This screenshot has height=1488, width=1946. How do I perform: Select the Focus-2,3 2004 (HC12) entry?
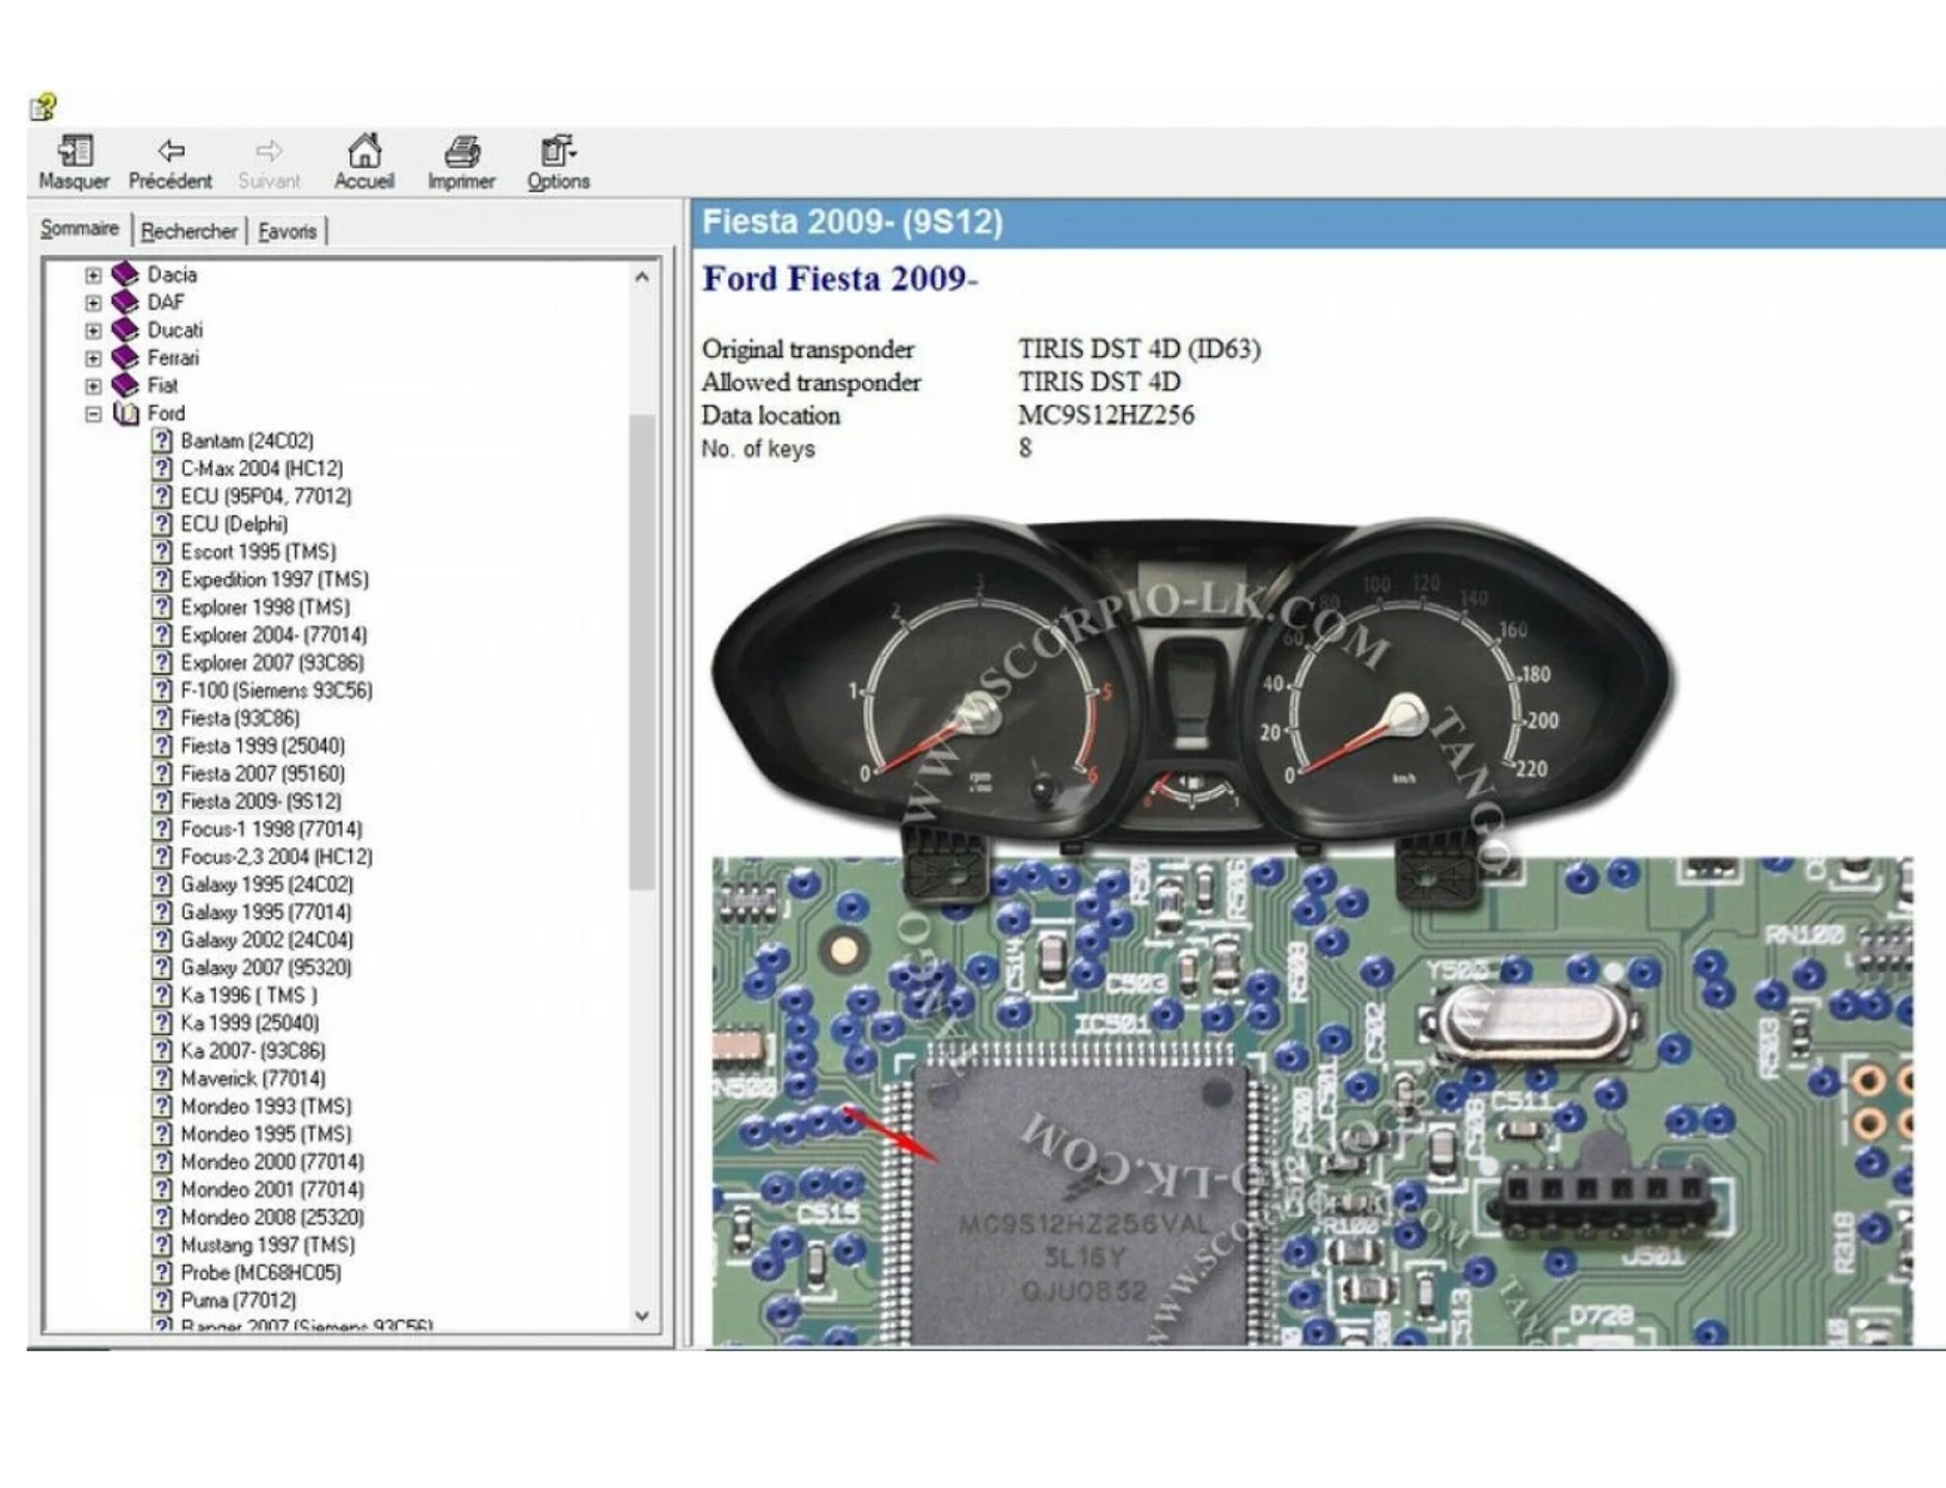[x=276, y=856]
